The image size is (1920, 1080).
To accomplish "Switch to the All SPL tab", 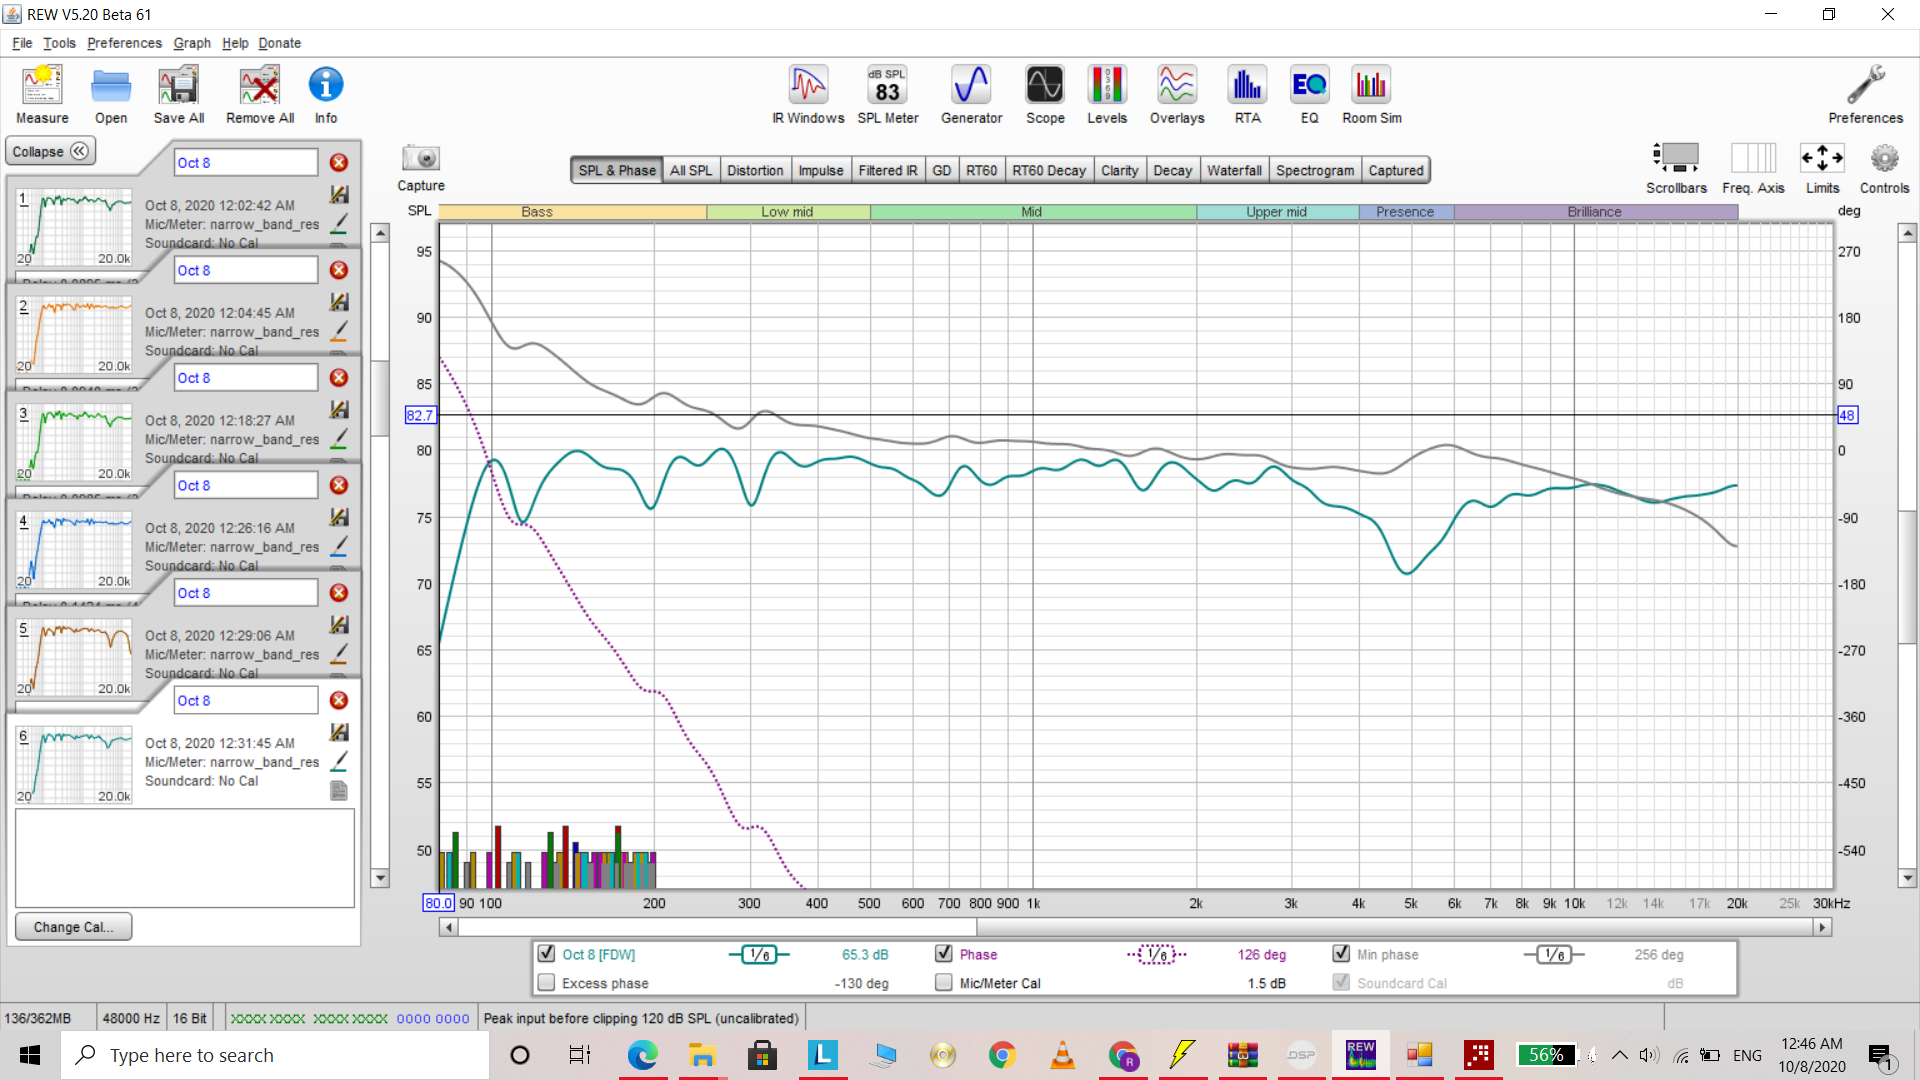I will coord(691,170).
